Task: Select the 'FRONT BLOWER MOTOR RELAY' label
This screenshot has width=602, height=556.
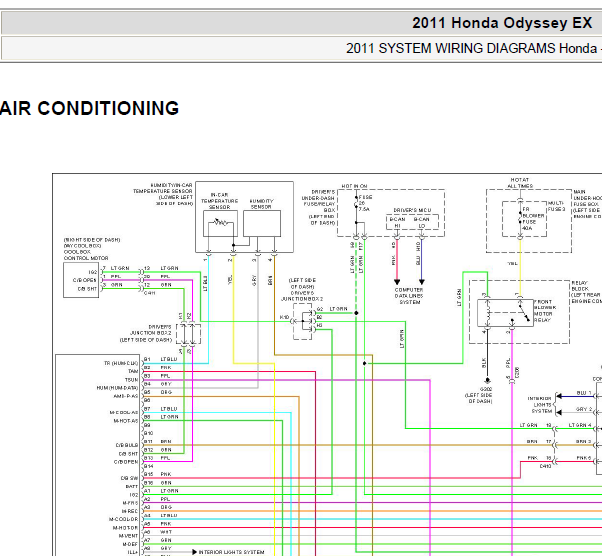Action: tap(544, 311)
